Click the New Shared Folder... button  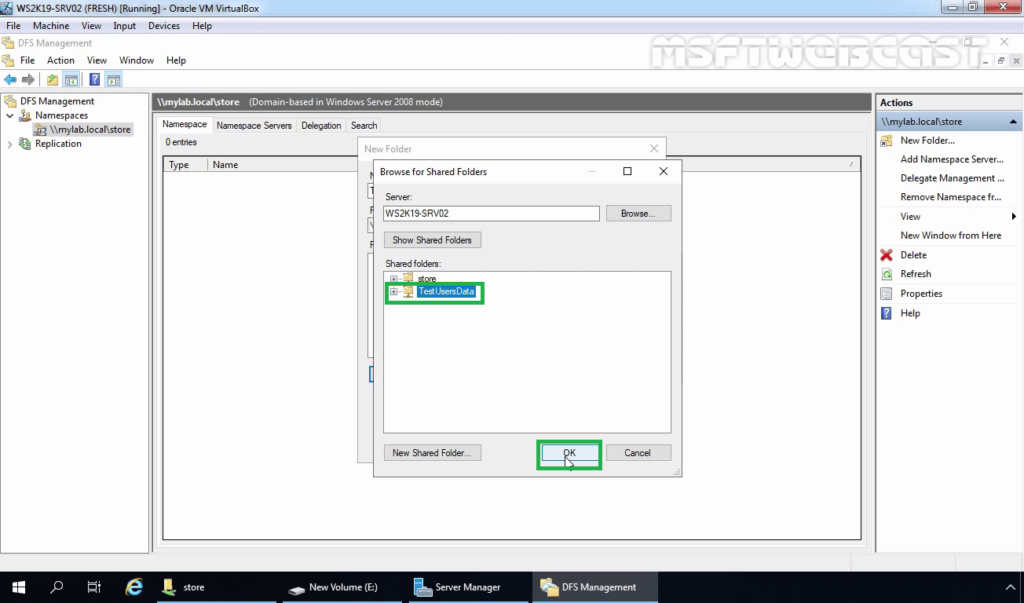pos(432,453)
